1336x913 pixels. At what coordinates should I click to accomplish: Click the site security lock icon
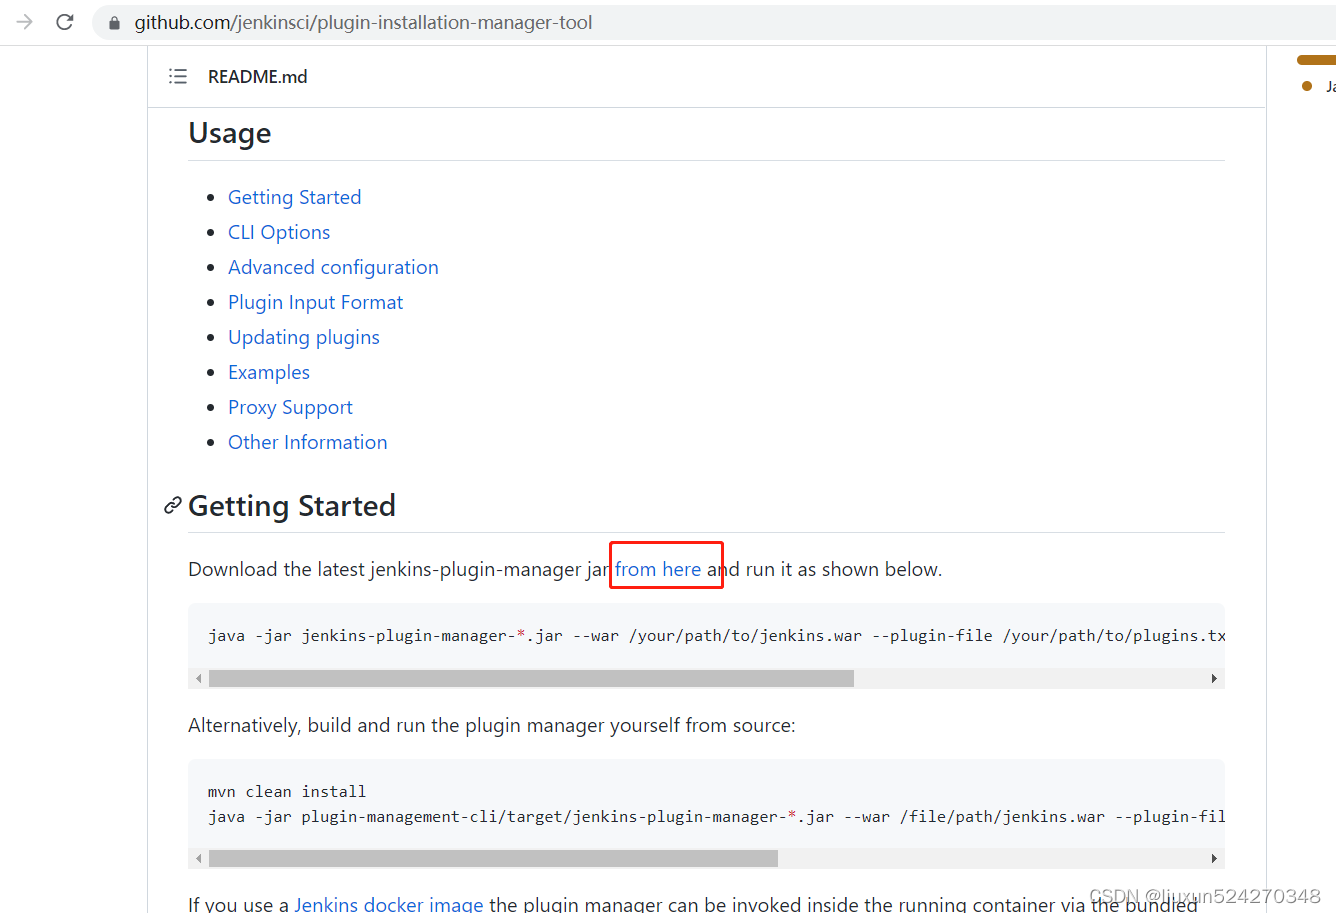click(x=113, y=21)
